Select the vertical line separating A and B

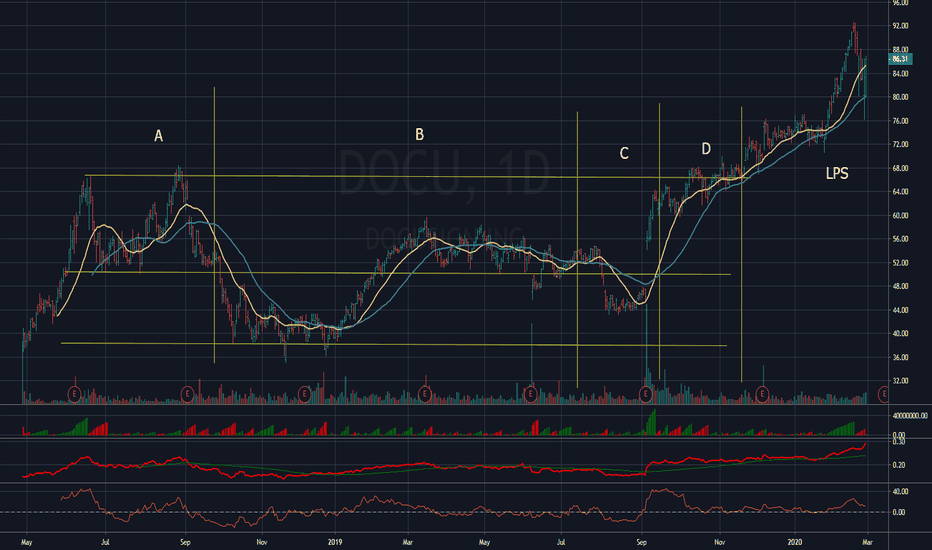click(215, 225)
